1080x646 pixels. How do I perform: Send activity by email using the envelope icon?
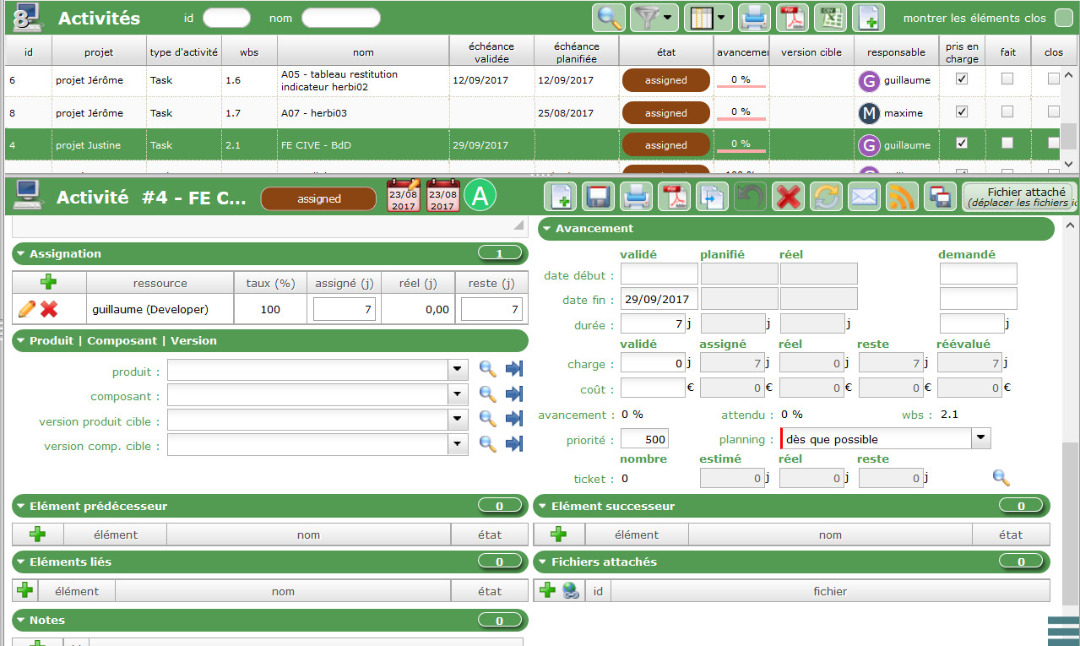863,197
